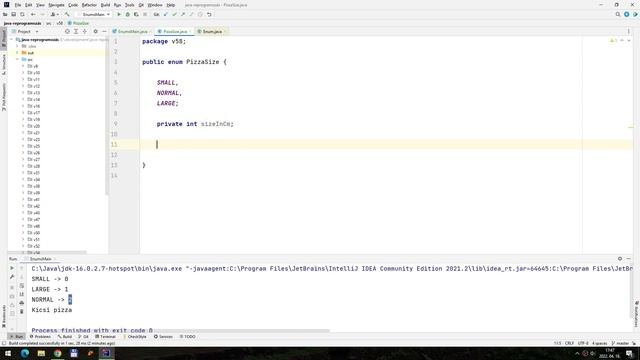The image size is (640, 360).
Task: Click the Save All toolbar icon
Action: click(x=13, y=14)
